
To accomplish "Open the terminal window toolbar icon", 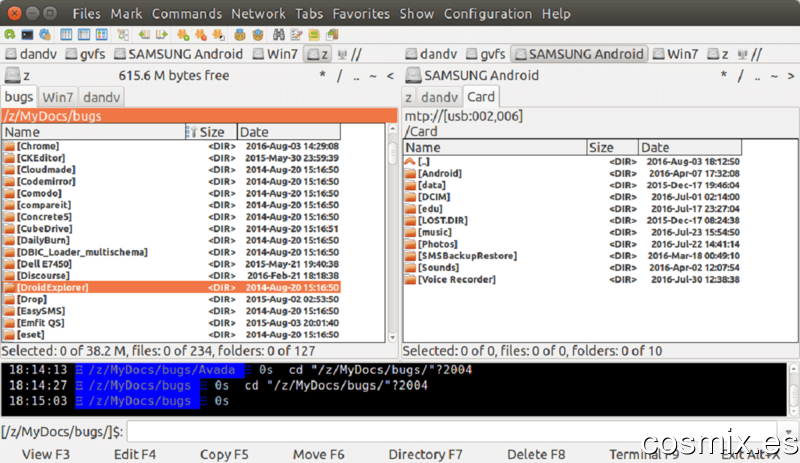I will coord(27,35).
